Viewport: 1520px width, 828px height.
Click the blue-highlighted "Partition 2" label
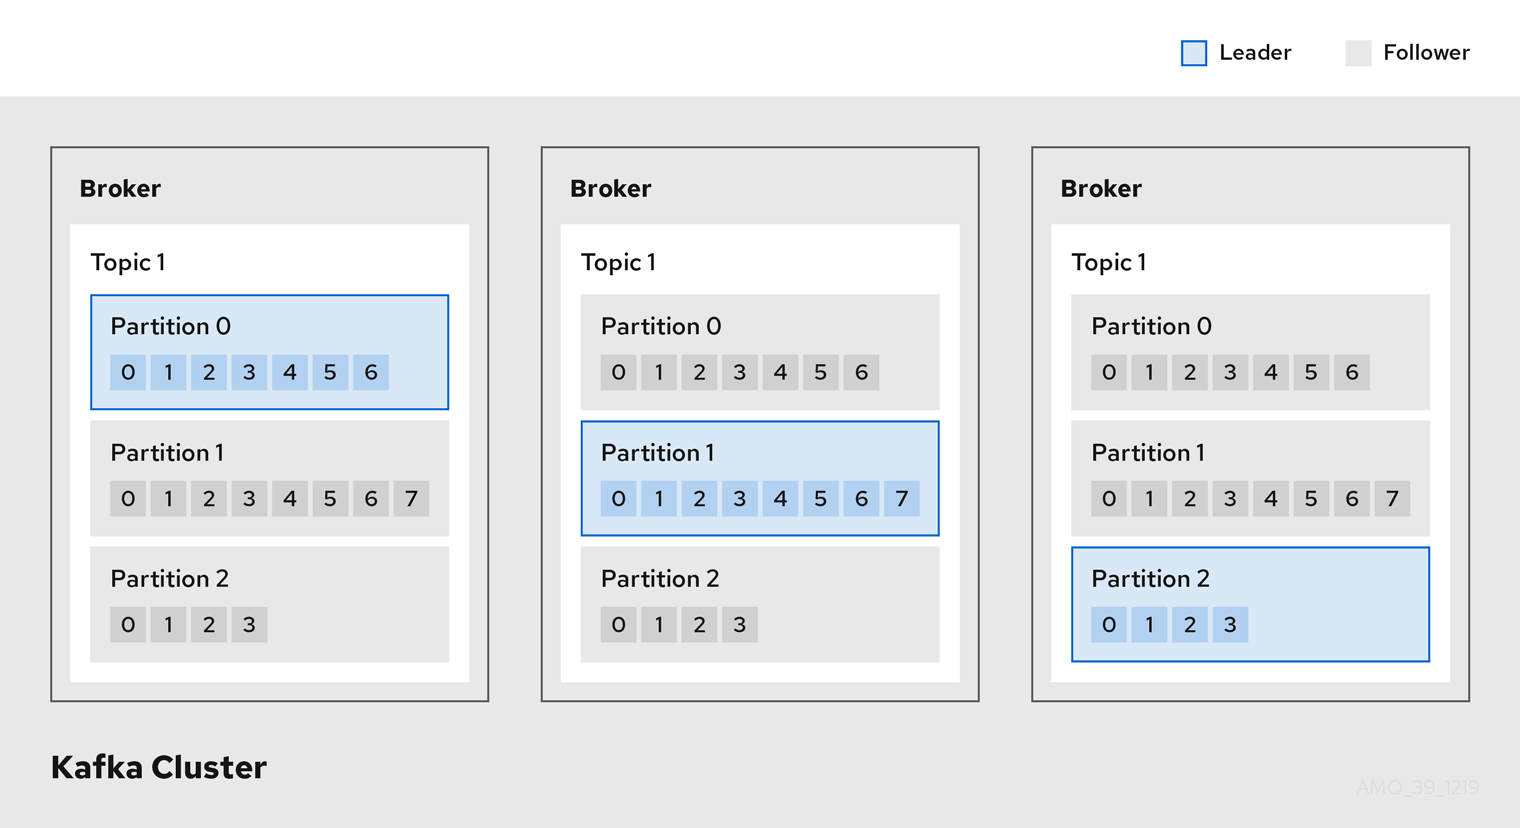point(1150,579)
